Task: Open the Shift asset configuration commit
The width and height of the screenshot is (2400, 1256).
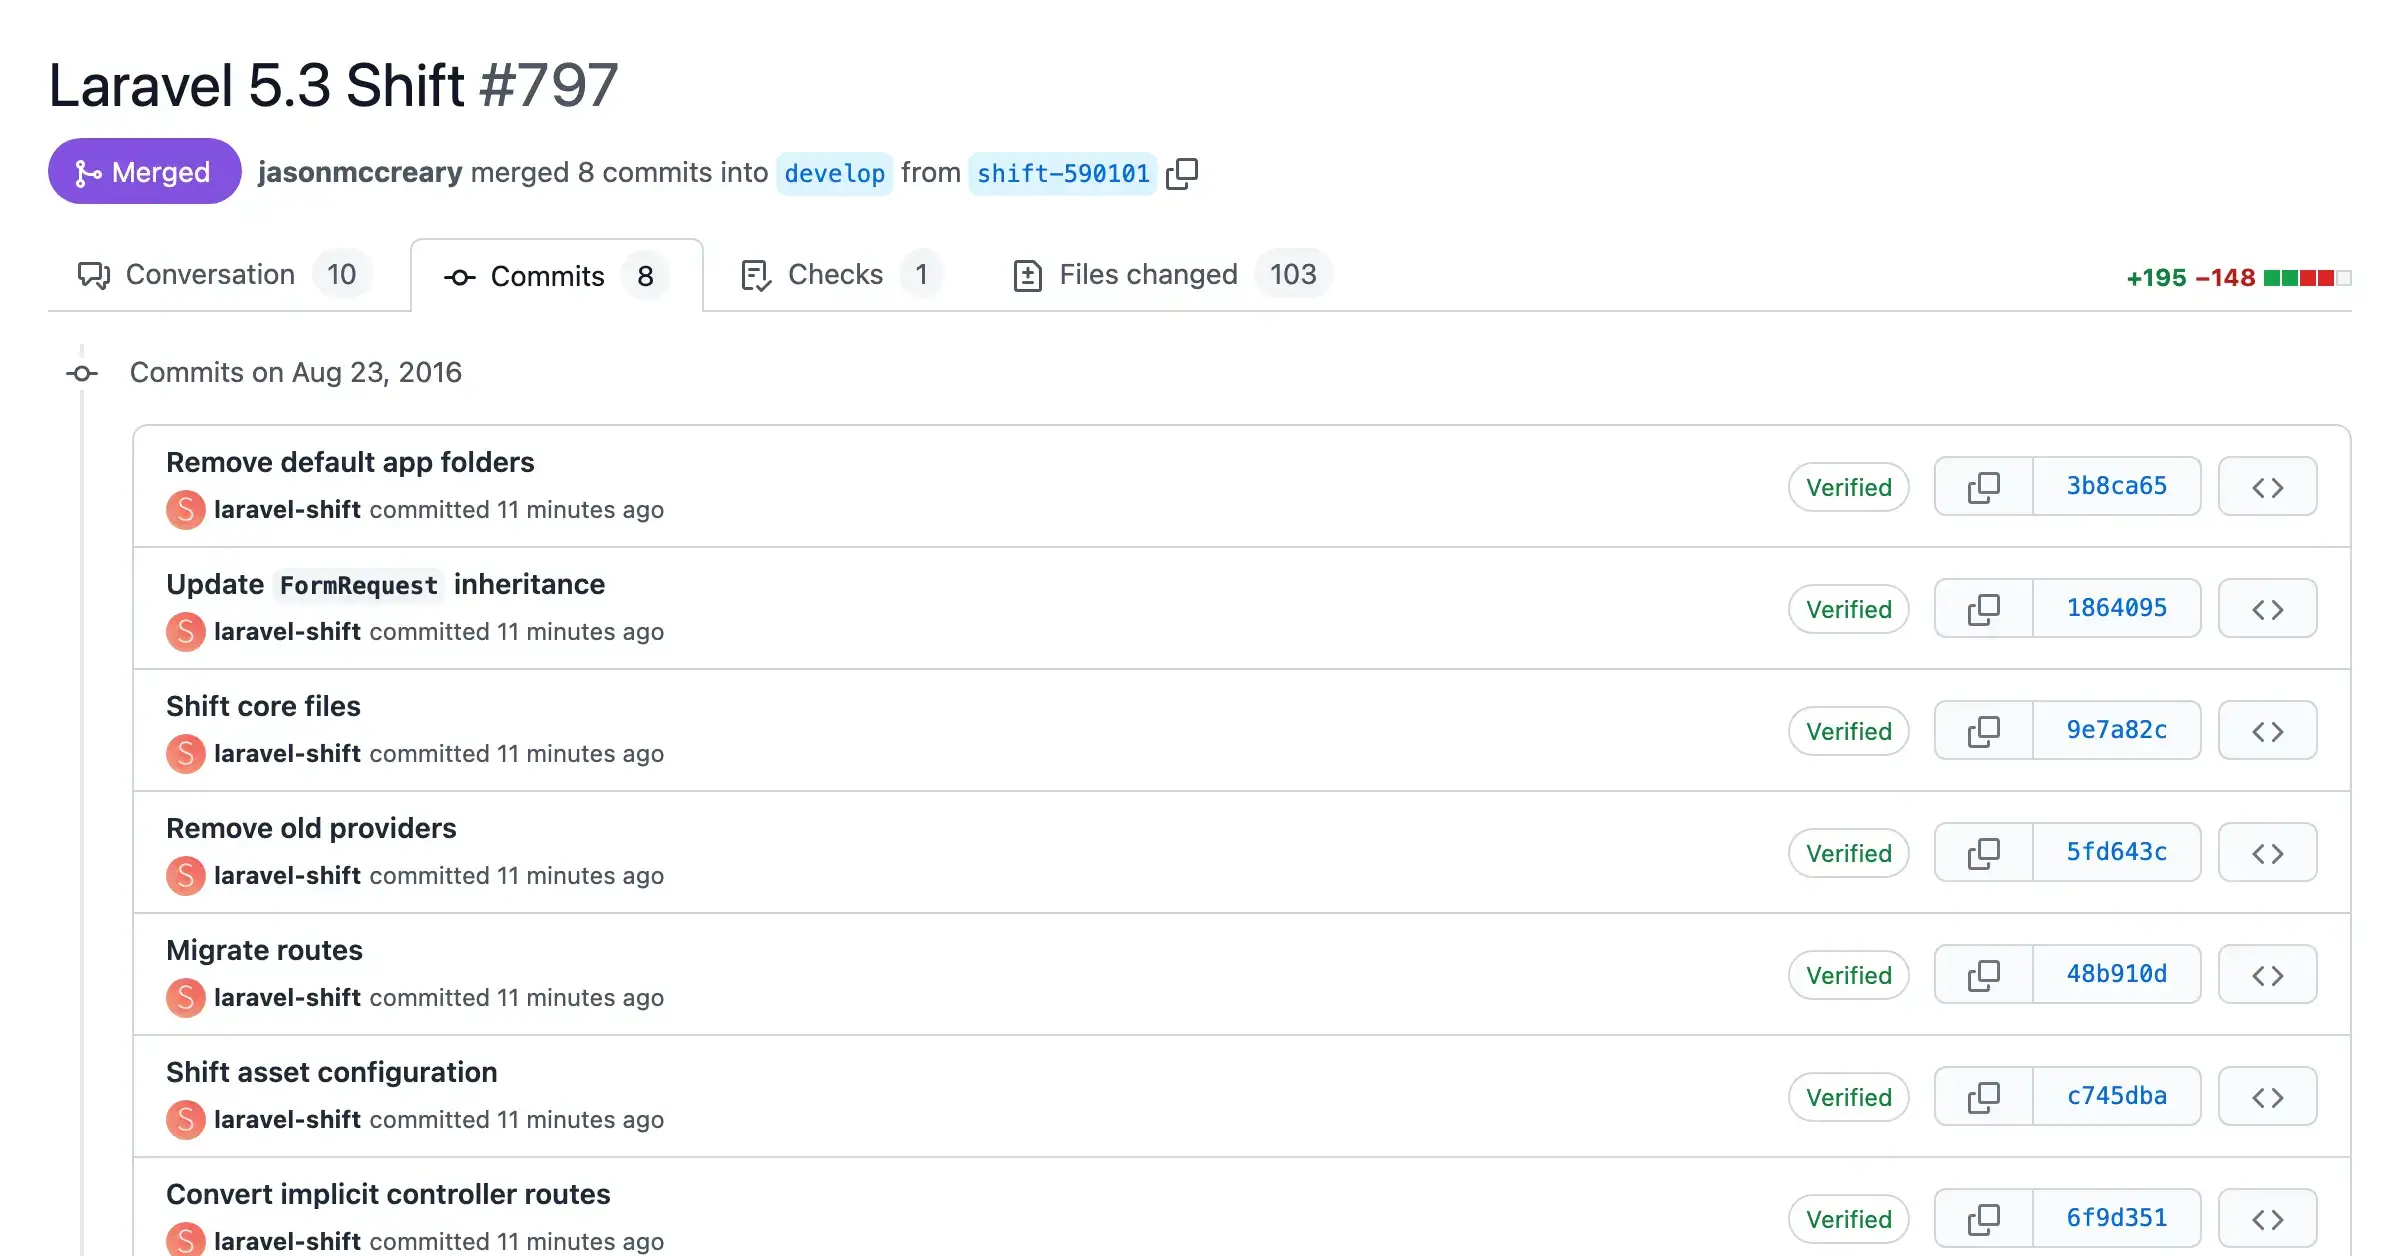Action: coord(331,1072)
